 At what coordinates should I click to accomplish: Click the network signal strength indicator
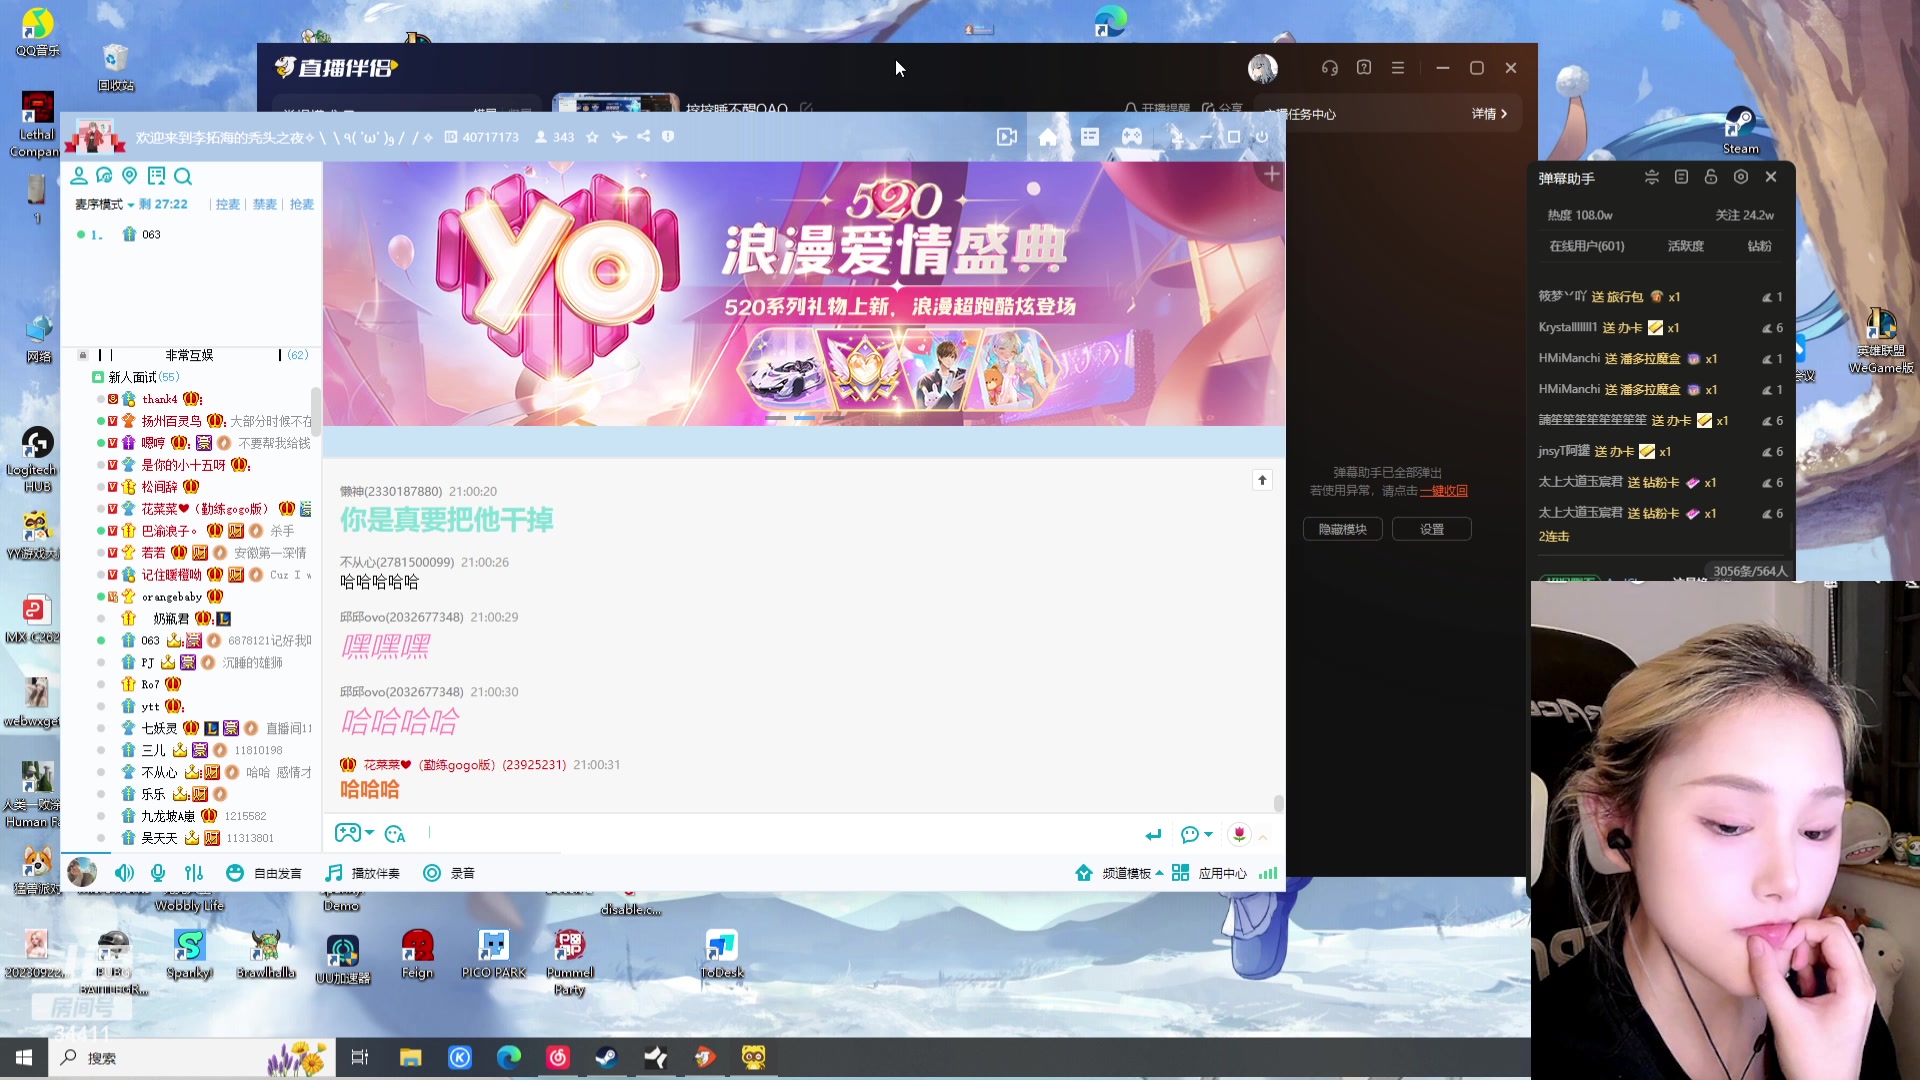pos(1267,873)
